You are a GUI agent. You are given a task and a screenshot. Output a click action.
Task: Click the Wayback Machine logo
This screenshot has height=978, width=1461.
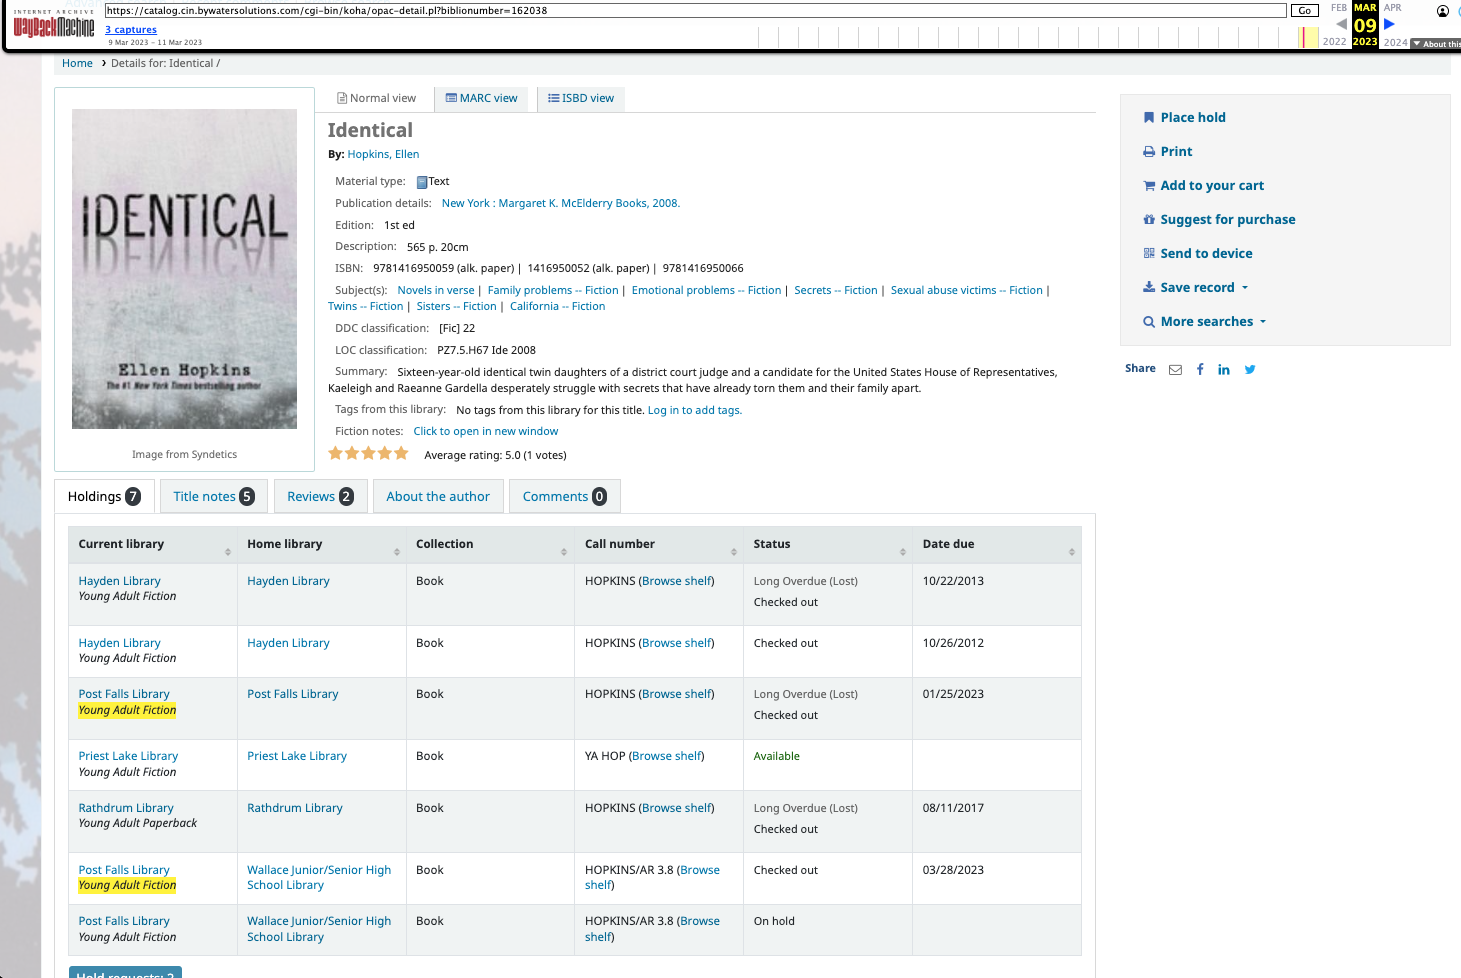pyautogui.click(x=54, y=24)
